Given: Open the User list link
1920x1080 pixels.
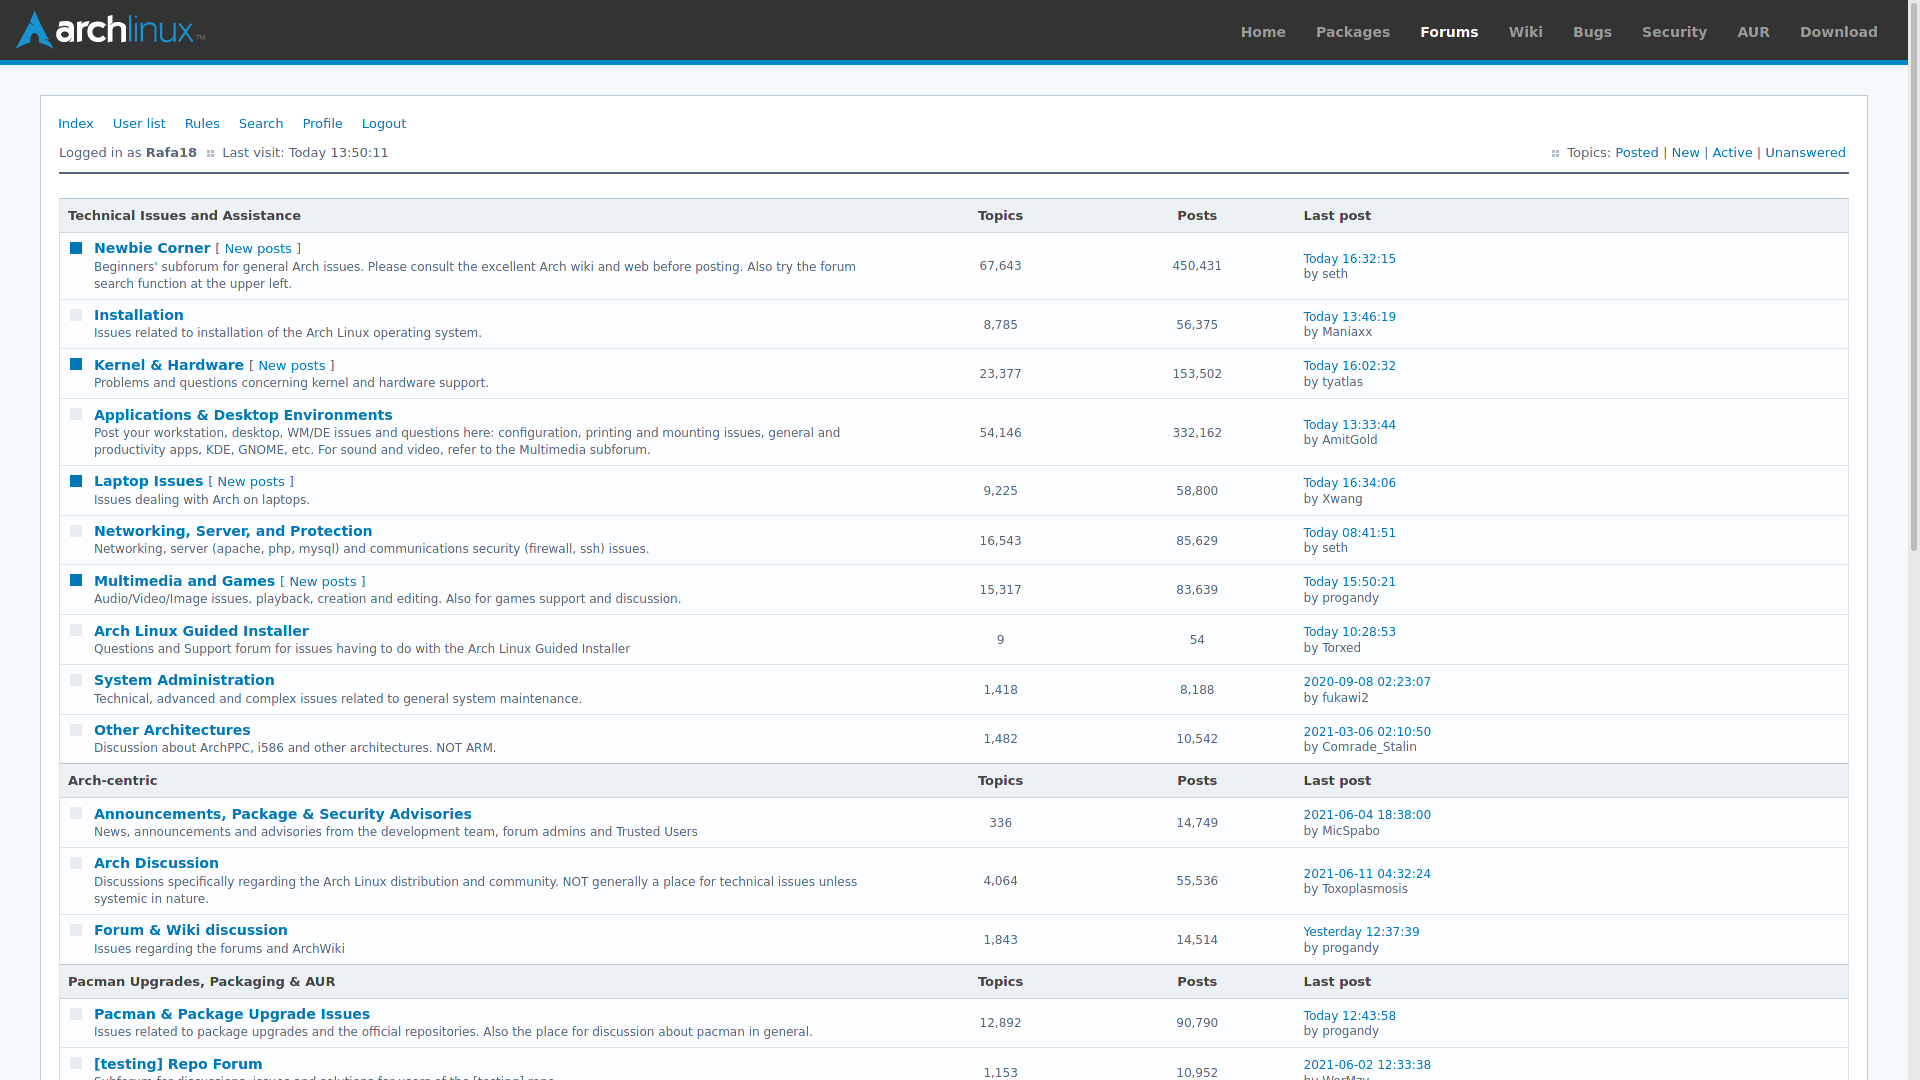Looking at the screenshot, I should click(x=139, y=124).
